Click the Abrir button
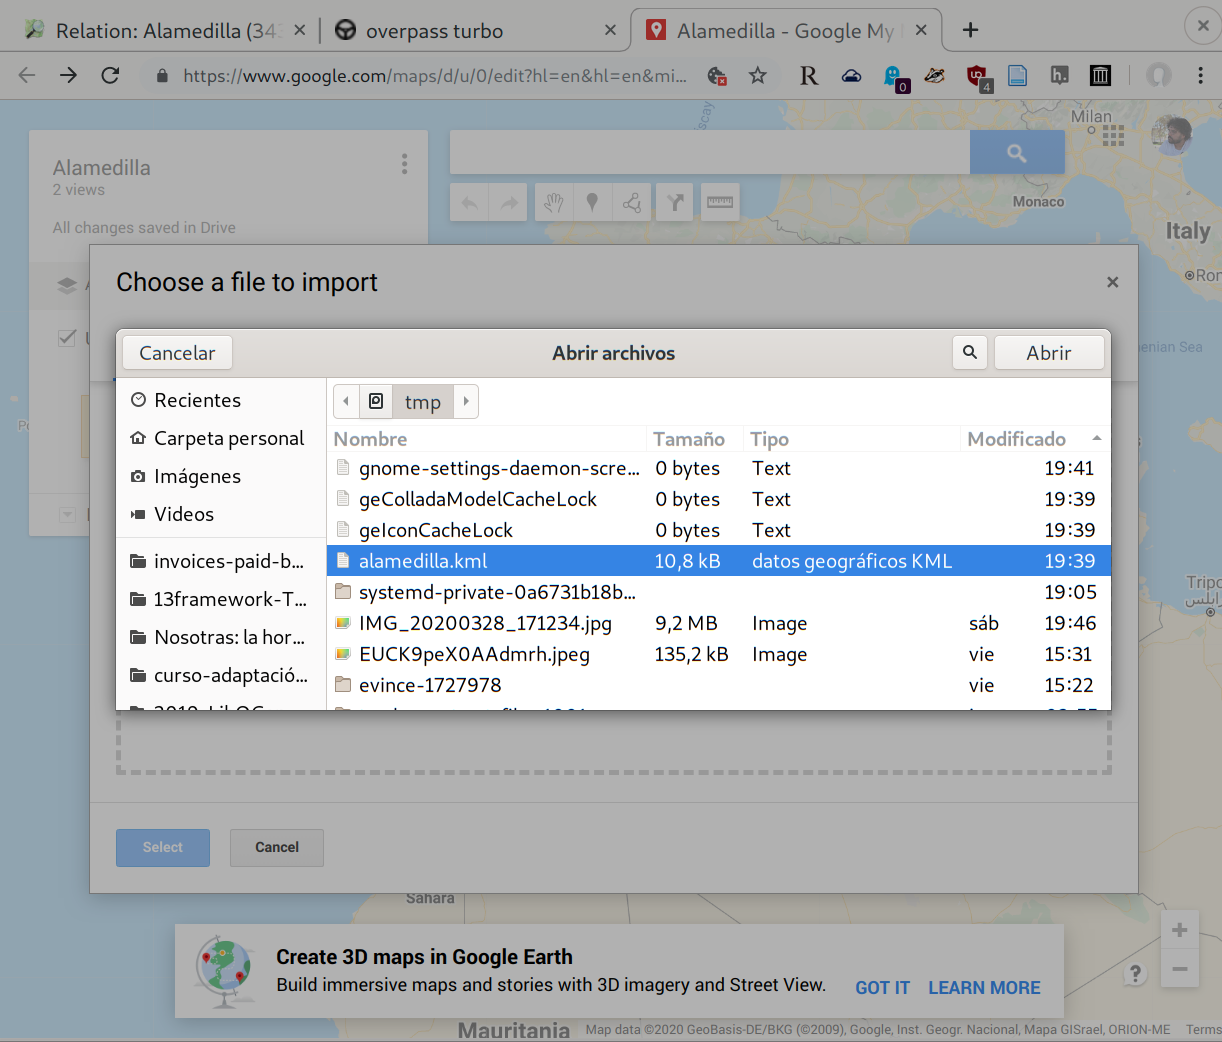1222x1042 pixels. (x=1049, y=352)
